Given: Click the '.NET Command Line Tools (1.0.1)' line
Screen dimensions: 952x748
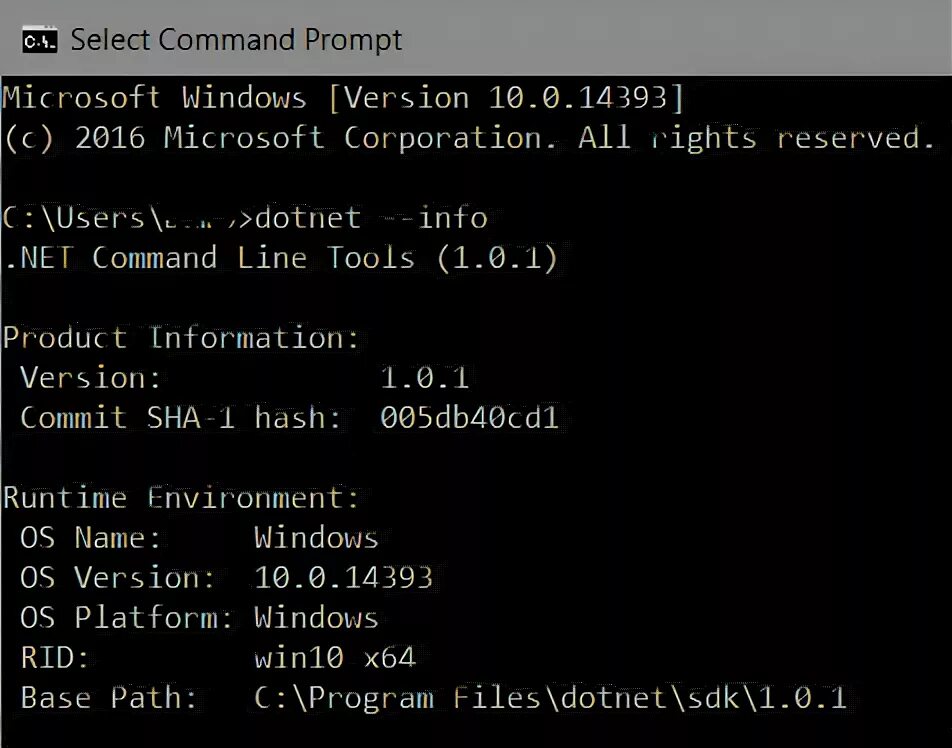Looking at the screenshot, I should (280, 258).
